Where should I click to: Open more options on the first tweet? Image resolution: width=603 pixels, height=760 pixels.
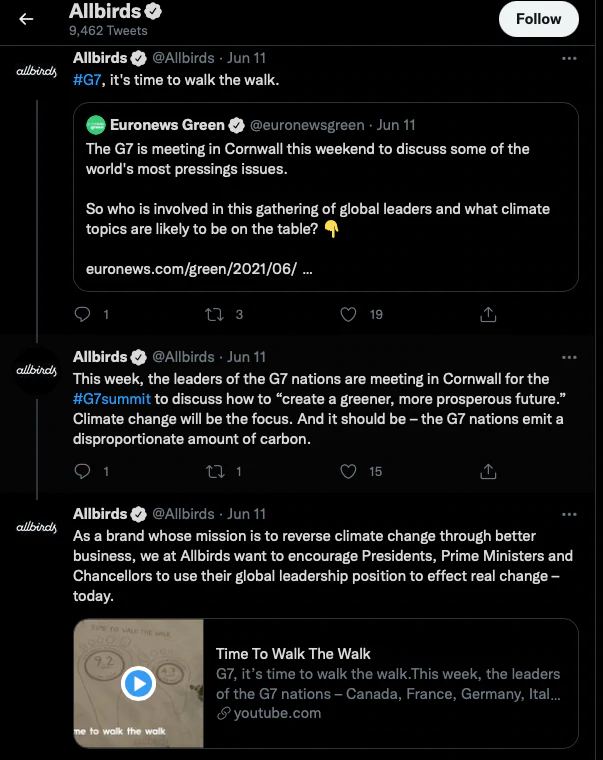pyautogui.click(x=569, y=59)
